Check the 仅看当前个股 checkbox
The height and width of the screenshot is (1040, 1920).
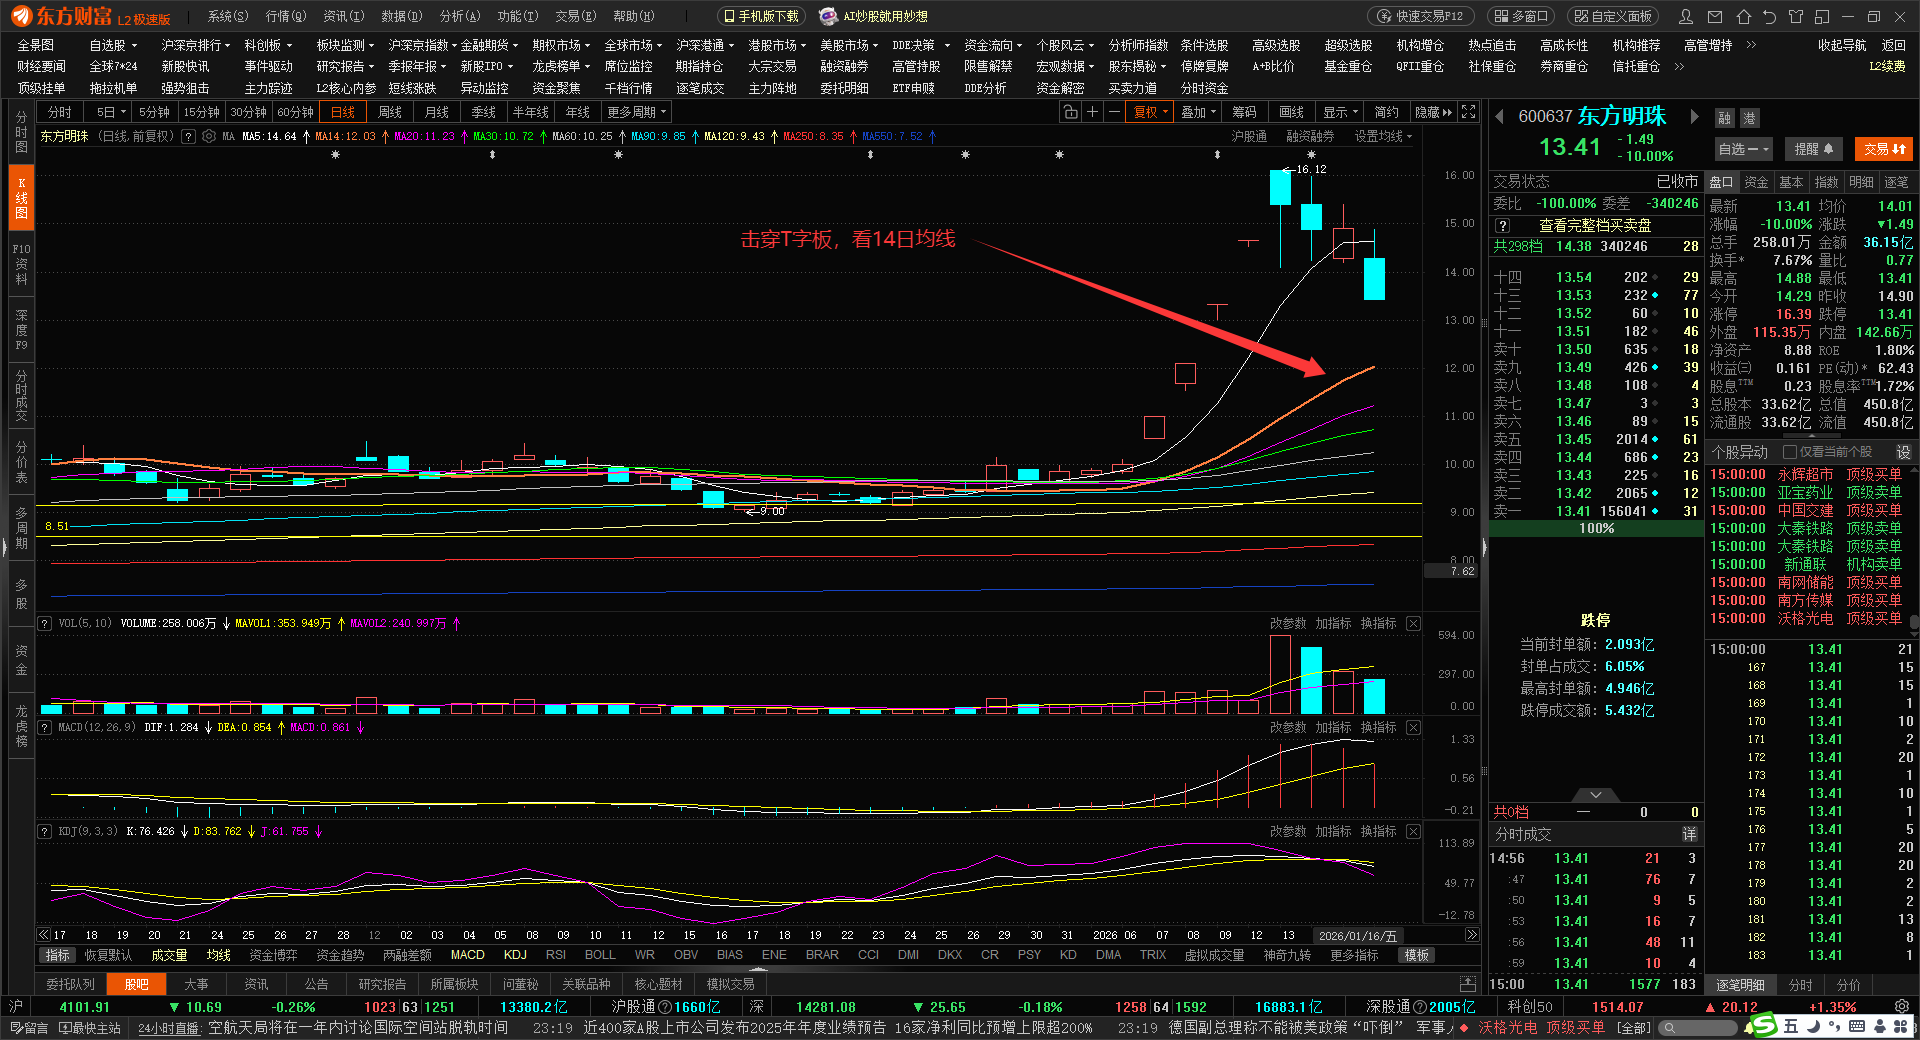[1790, 452]
